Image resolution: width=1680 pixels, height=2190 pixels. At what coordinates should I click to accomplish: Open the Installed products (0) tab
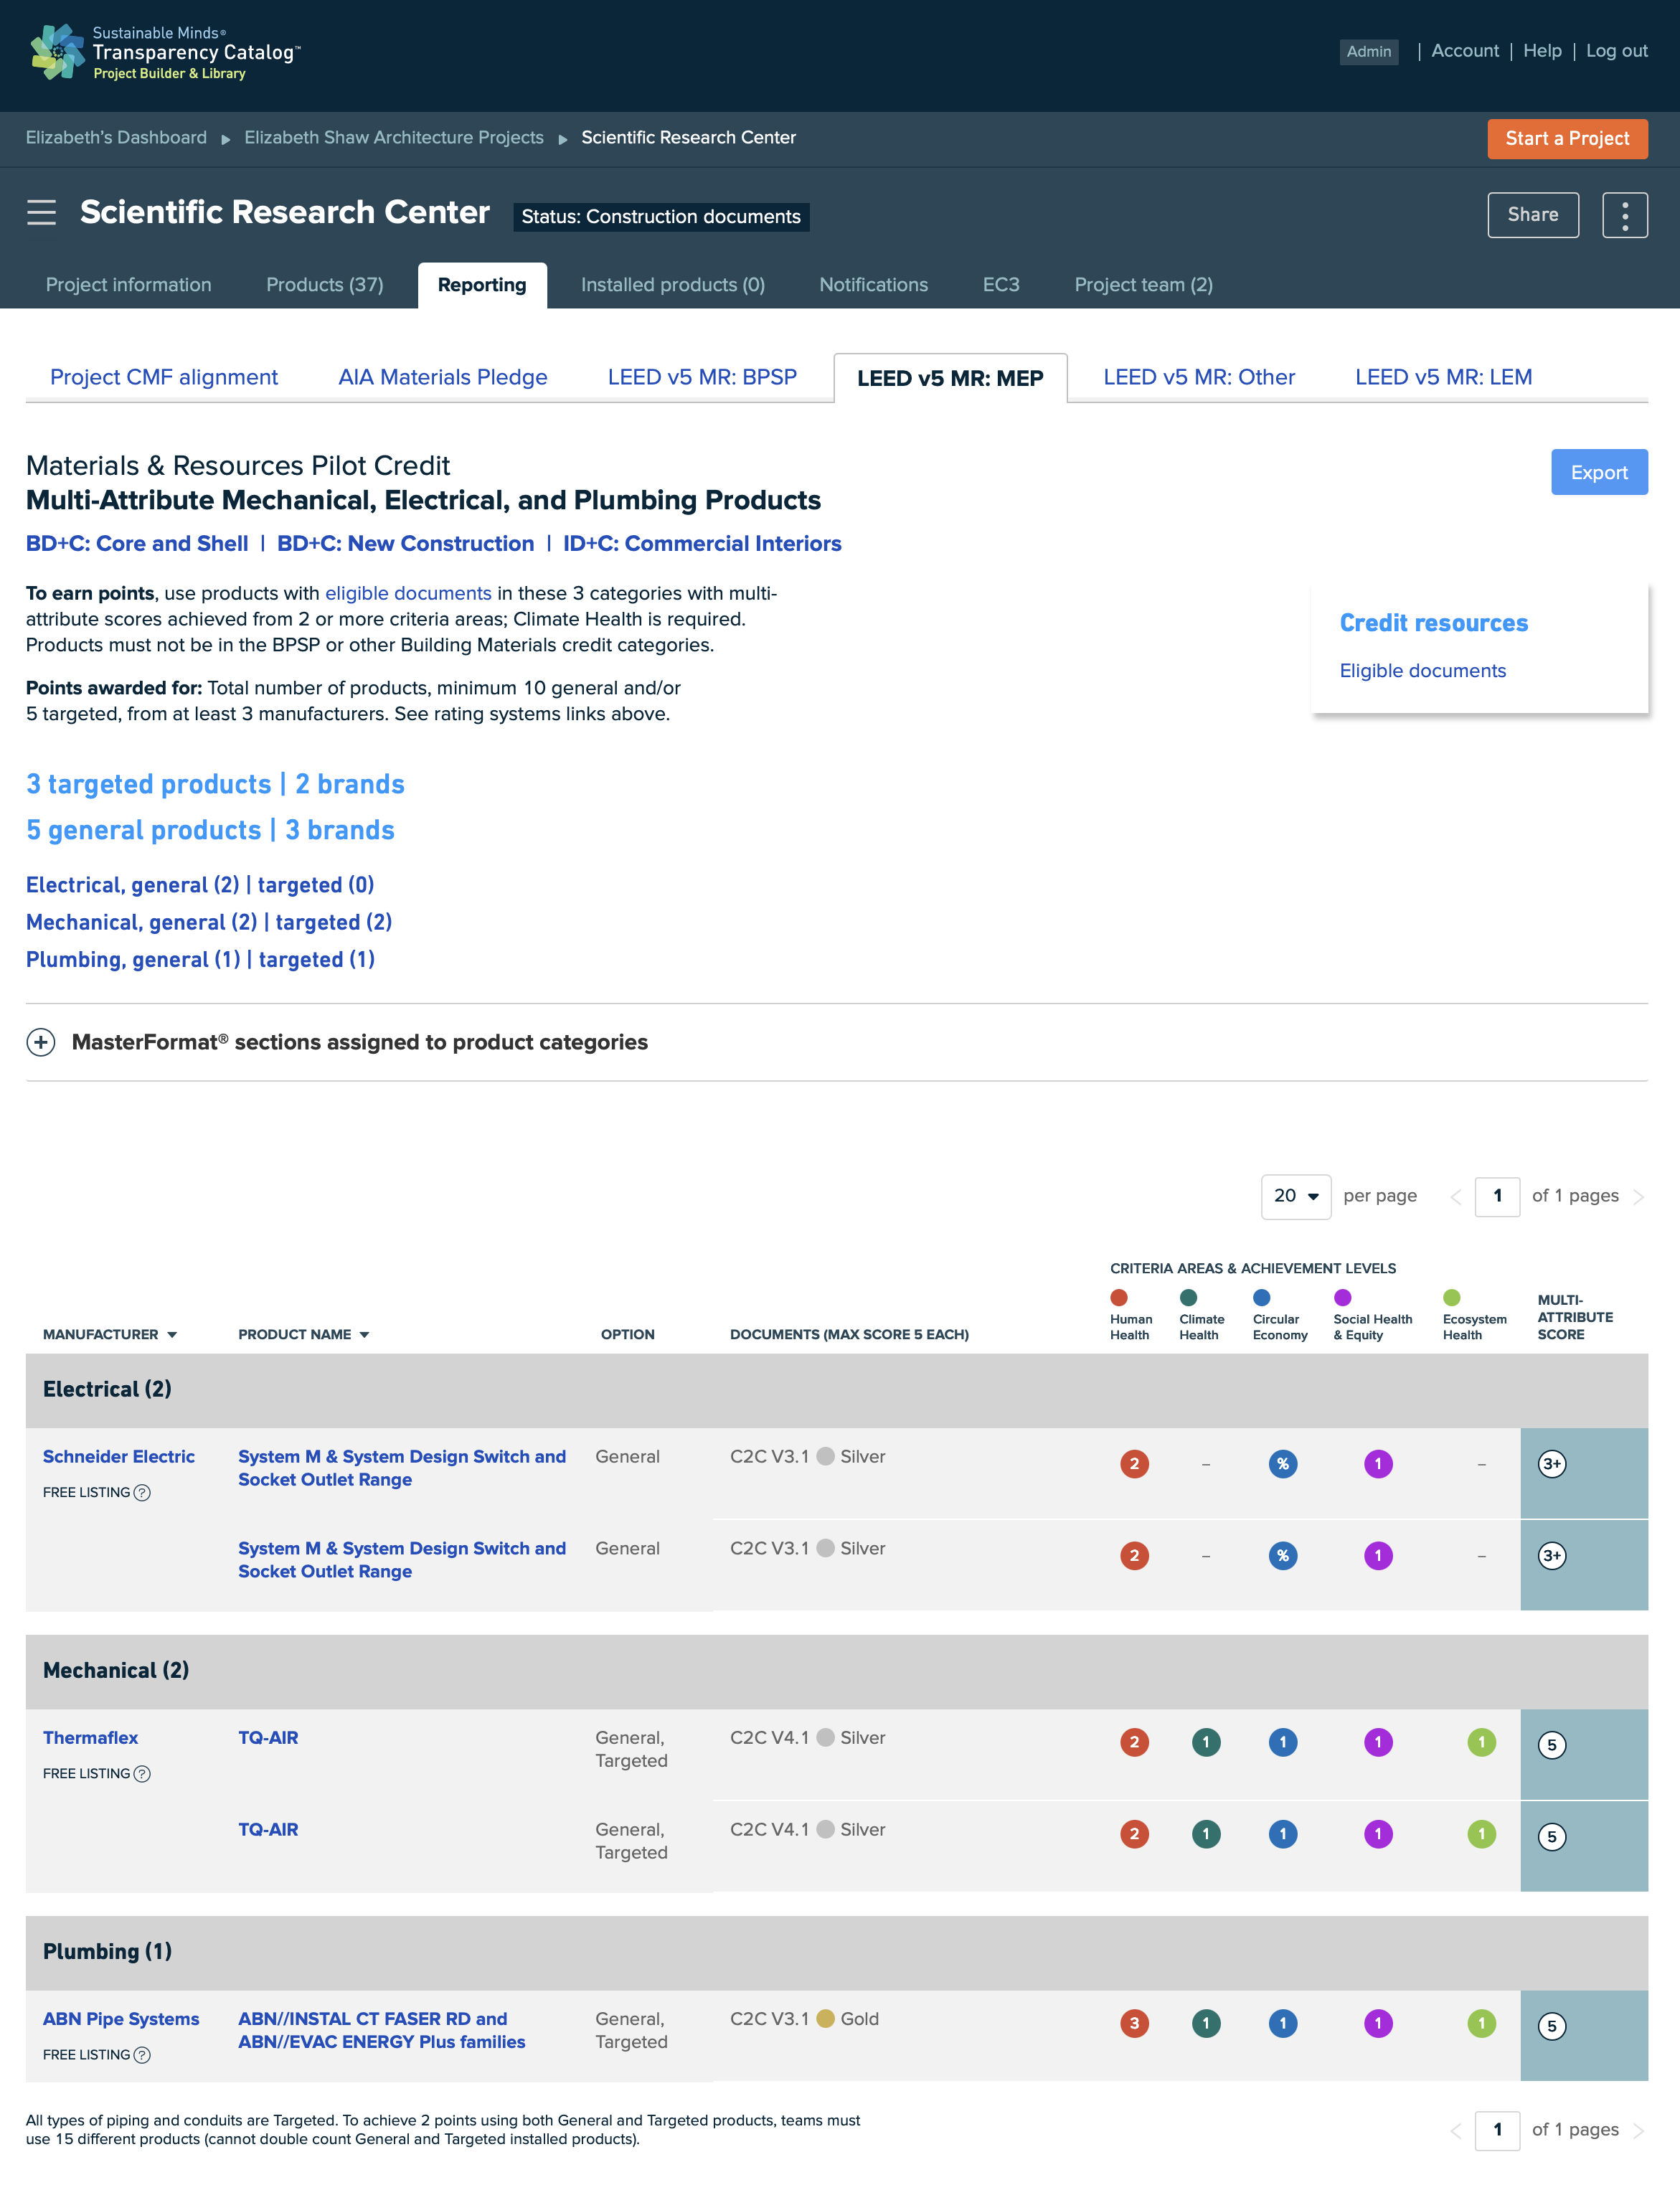pos(673,285)
